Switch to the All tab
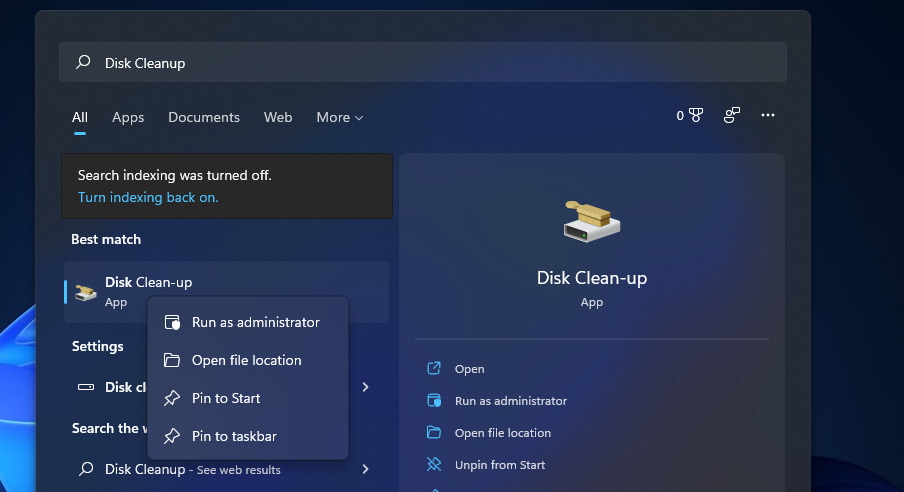Viewport: 904px width, 492px height. (x=80, y=117)
